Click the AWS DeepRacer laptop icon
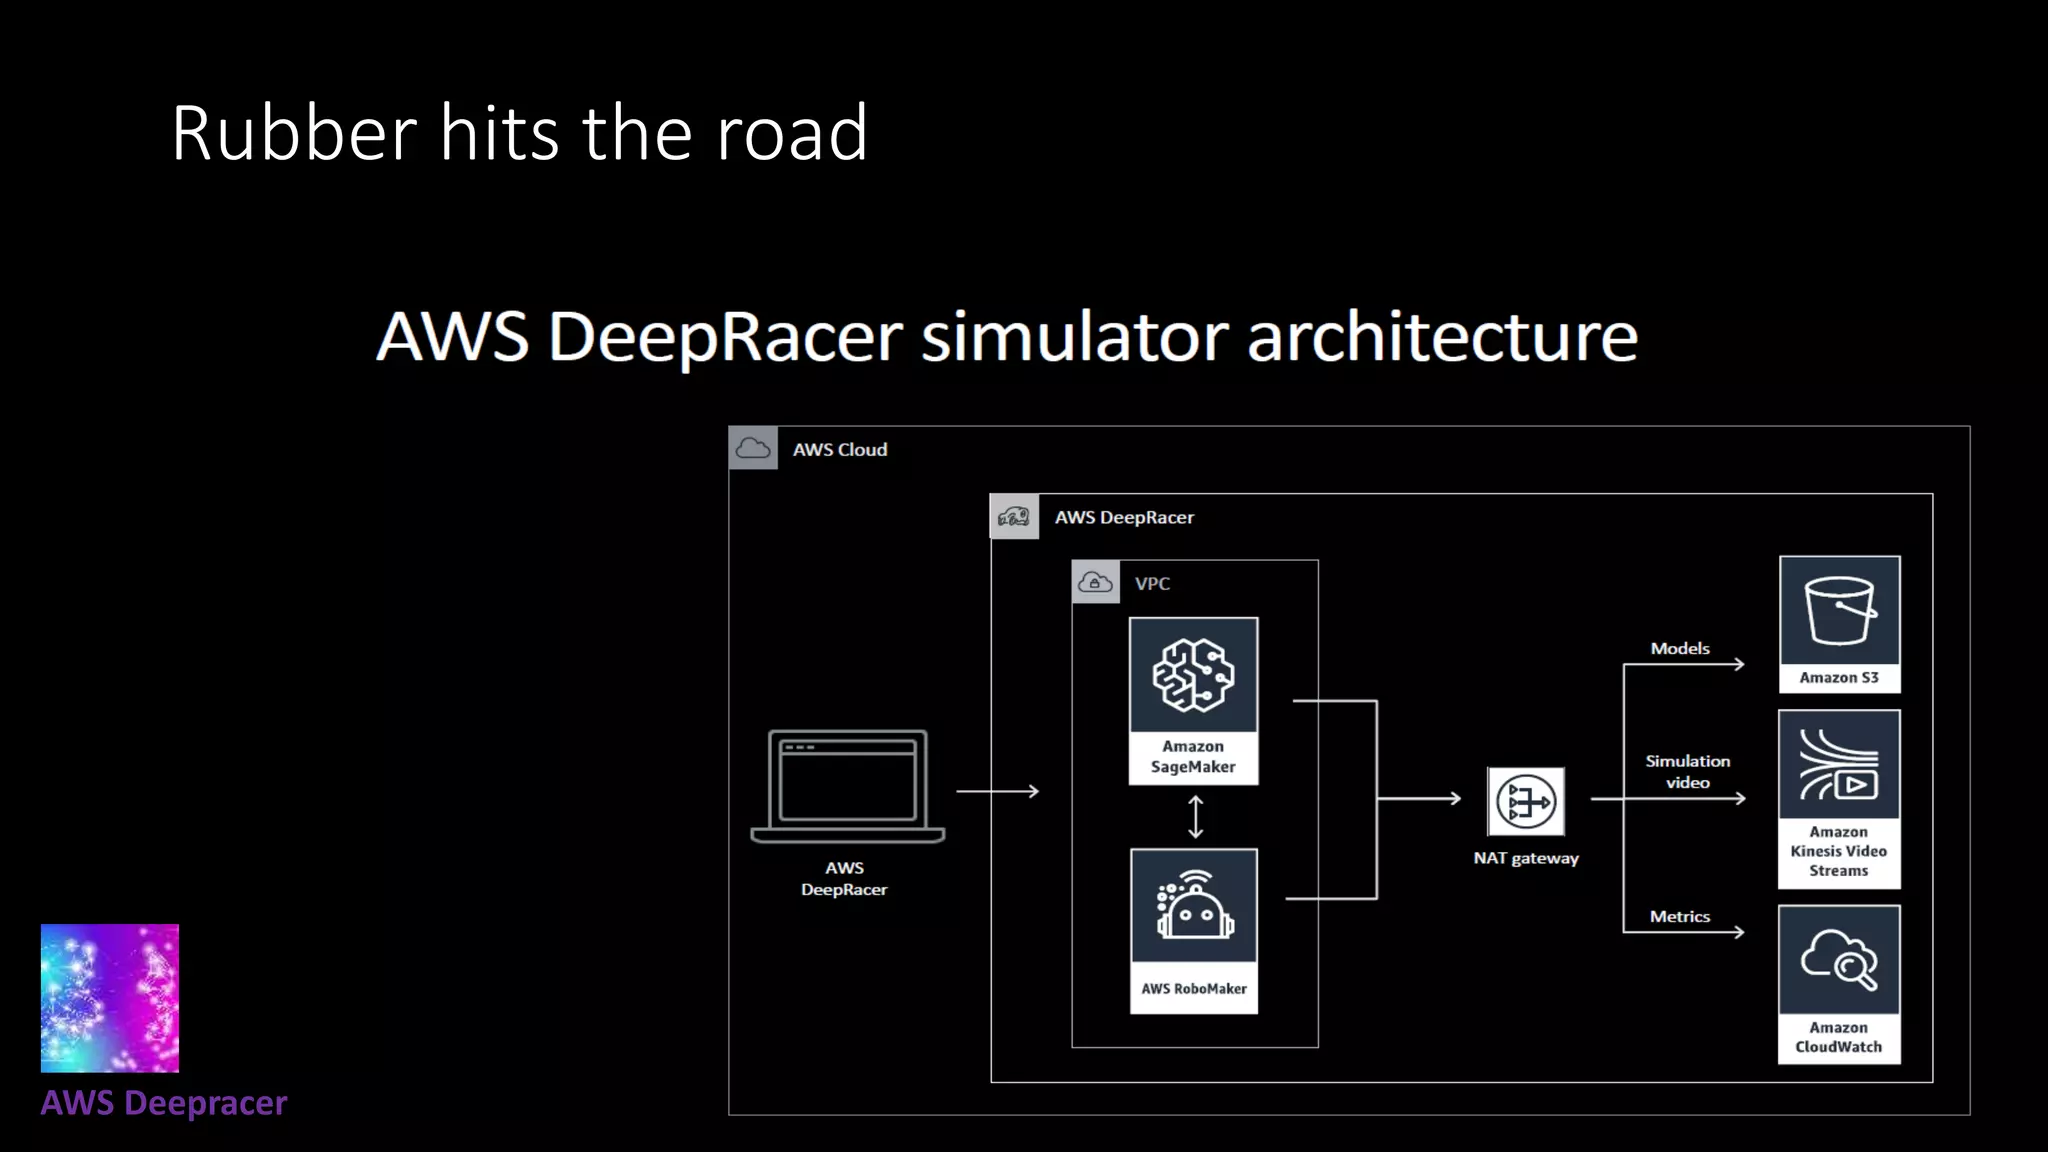 [x=847, y=787]
